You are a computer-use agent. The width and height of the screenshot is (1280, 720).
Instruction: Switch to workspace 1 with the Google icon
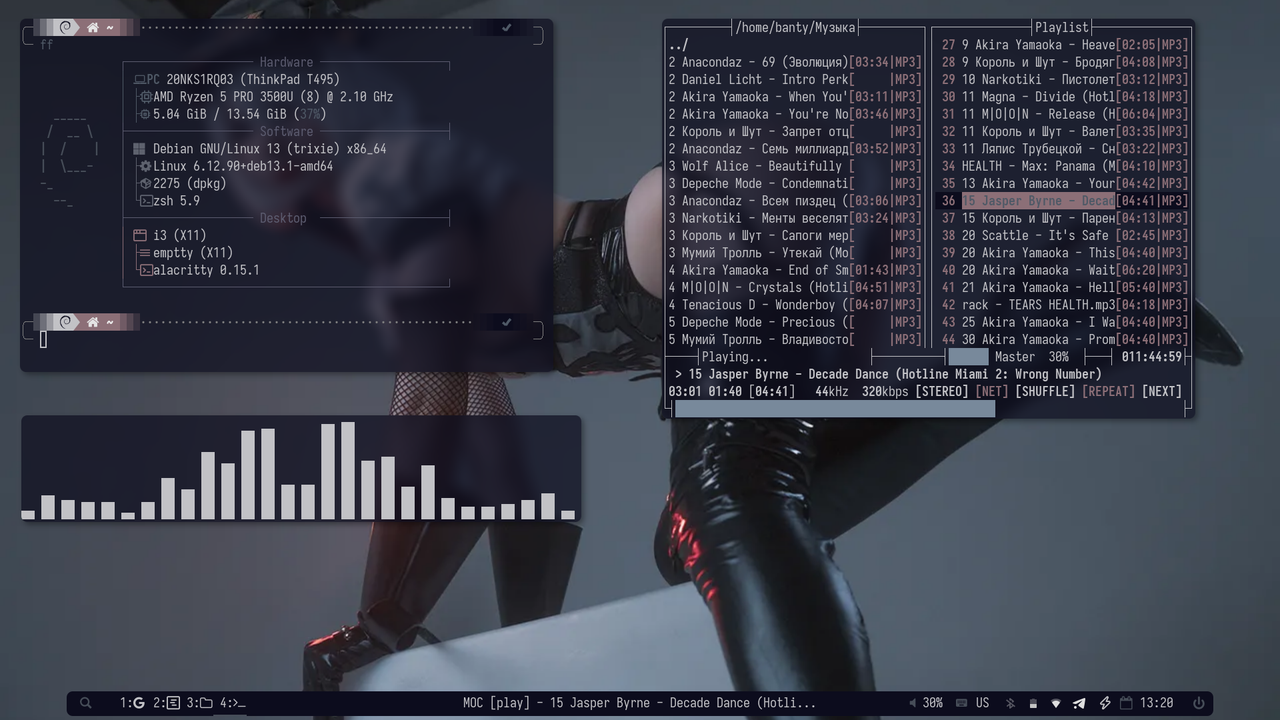pos(132,703)
